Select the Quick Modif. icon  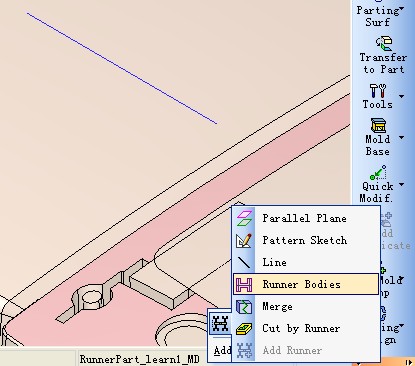click(378, 173)
